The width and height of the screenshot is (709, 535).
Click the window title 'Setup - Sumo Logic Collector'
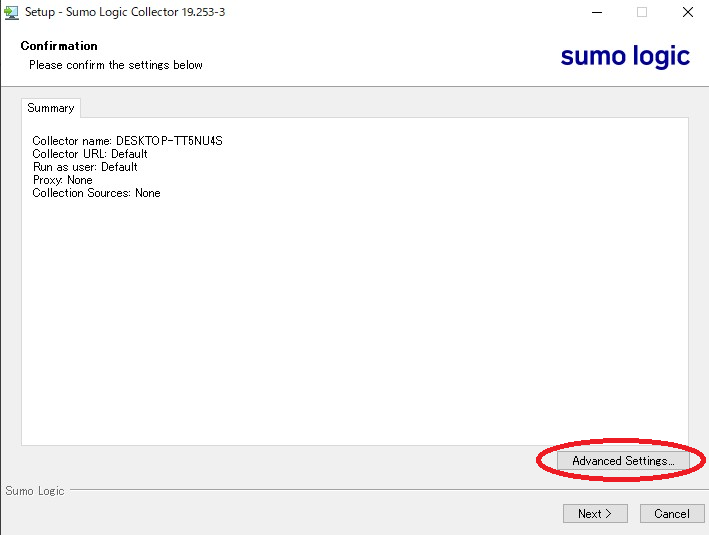pos(125,12)
